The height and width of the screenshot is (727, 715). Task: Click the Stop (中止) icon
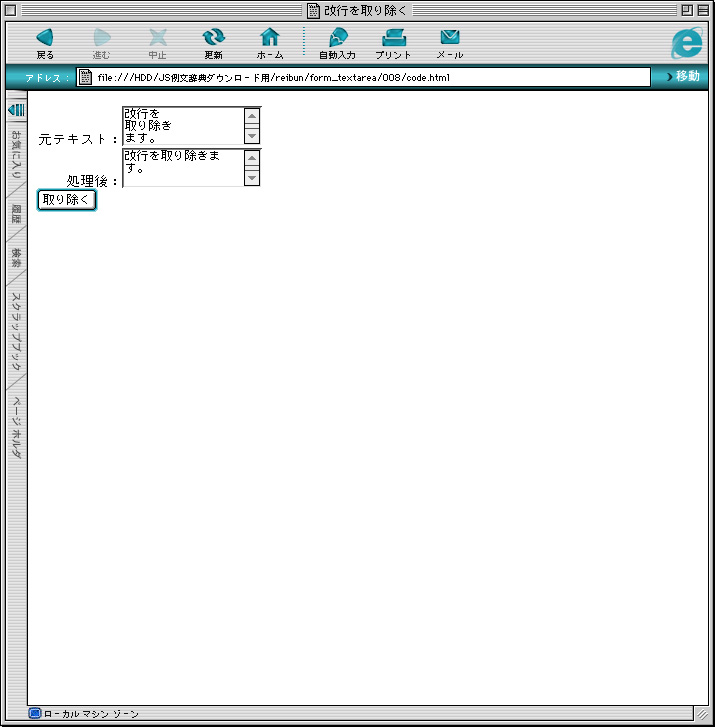click(158, 38)
